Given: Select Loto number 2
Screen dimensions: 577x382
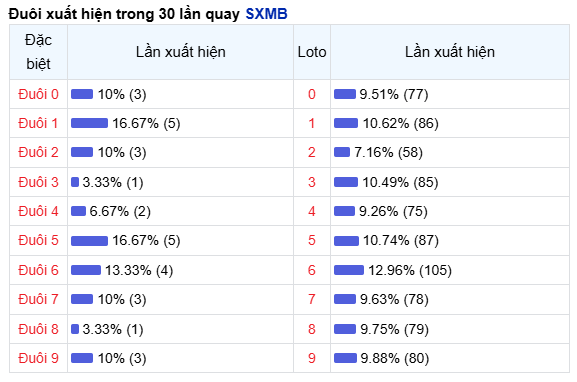Looking at the screenshot, I should (x=312, y=152).
